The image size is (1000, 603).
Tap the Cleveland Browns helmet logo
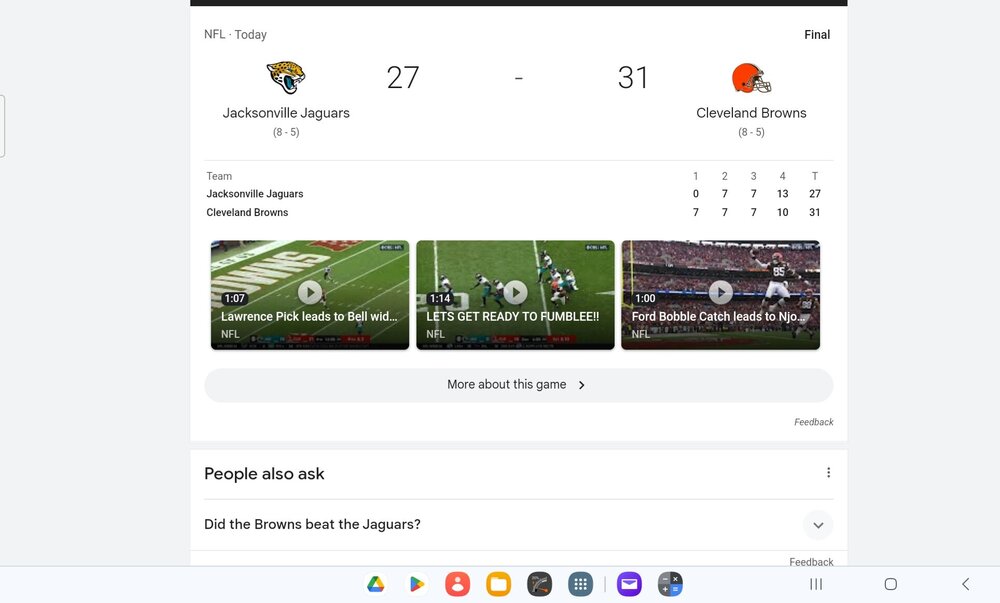point(751,78)
